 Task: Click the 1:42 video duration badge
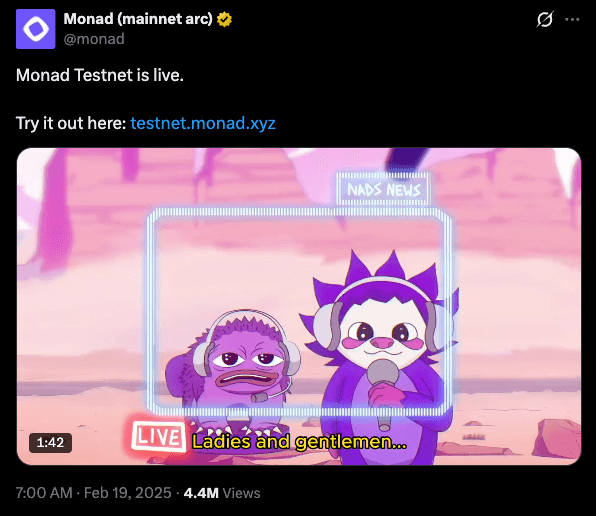point(50,442)
